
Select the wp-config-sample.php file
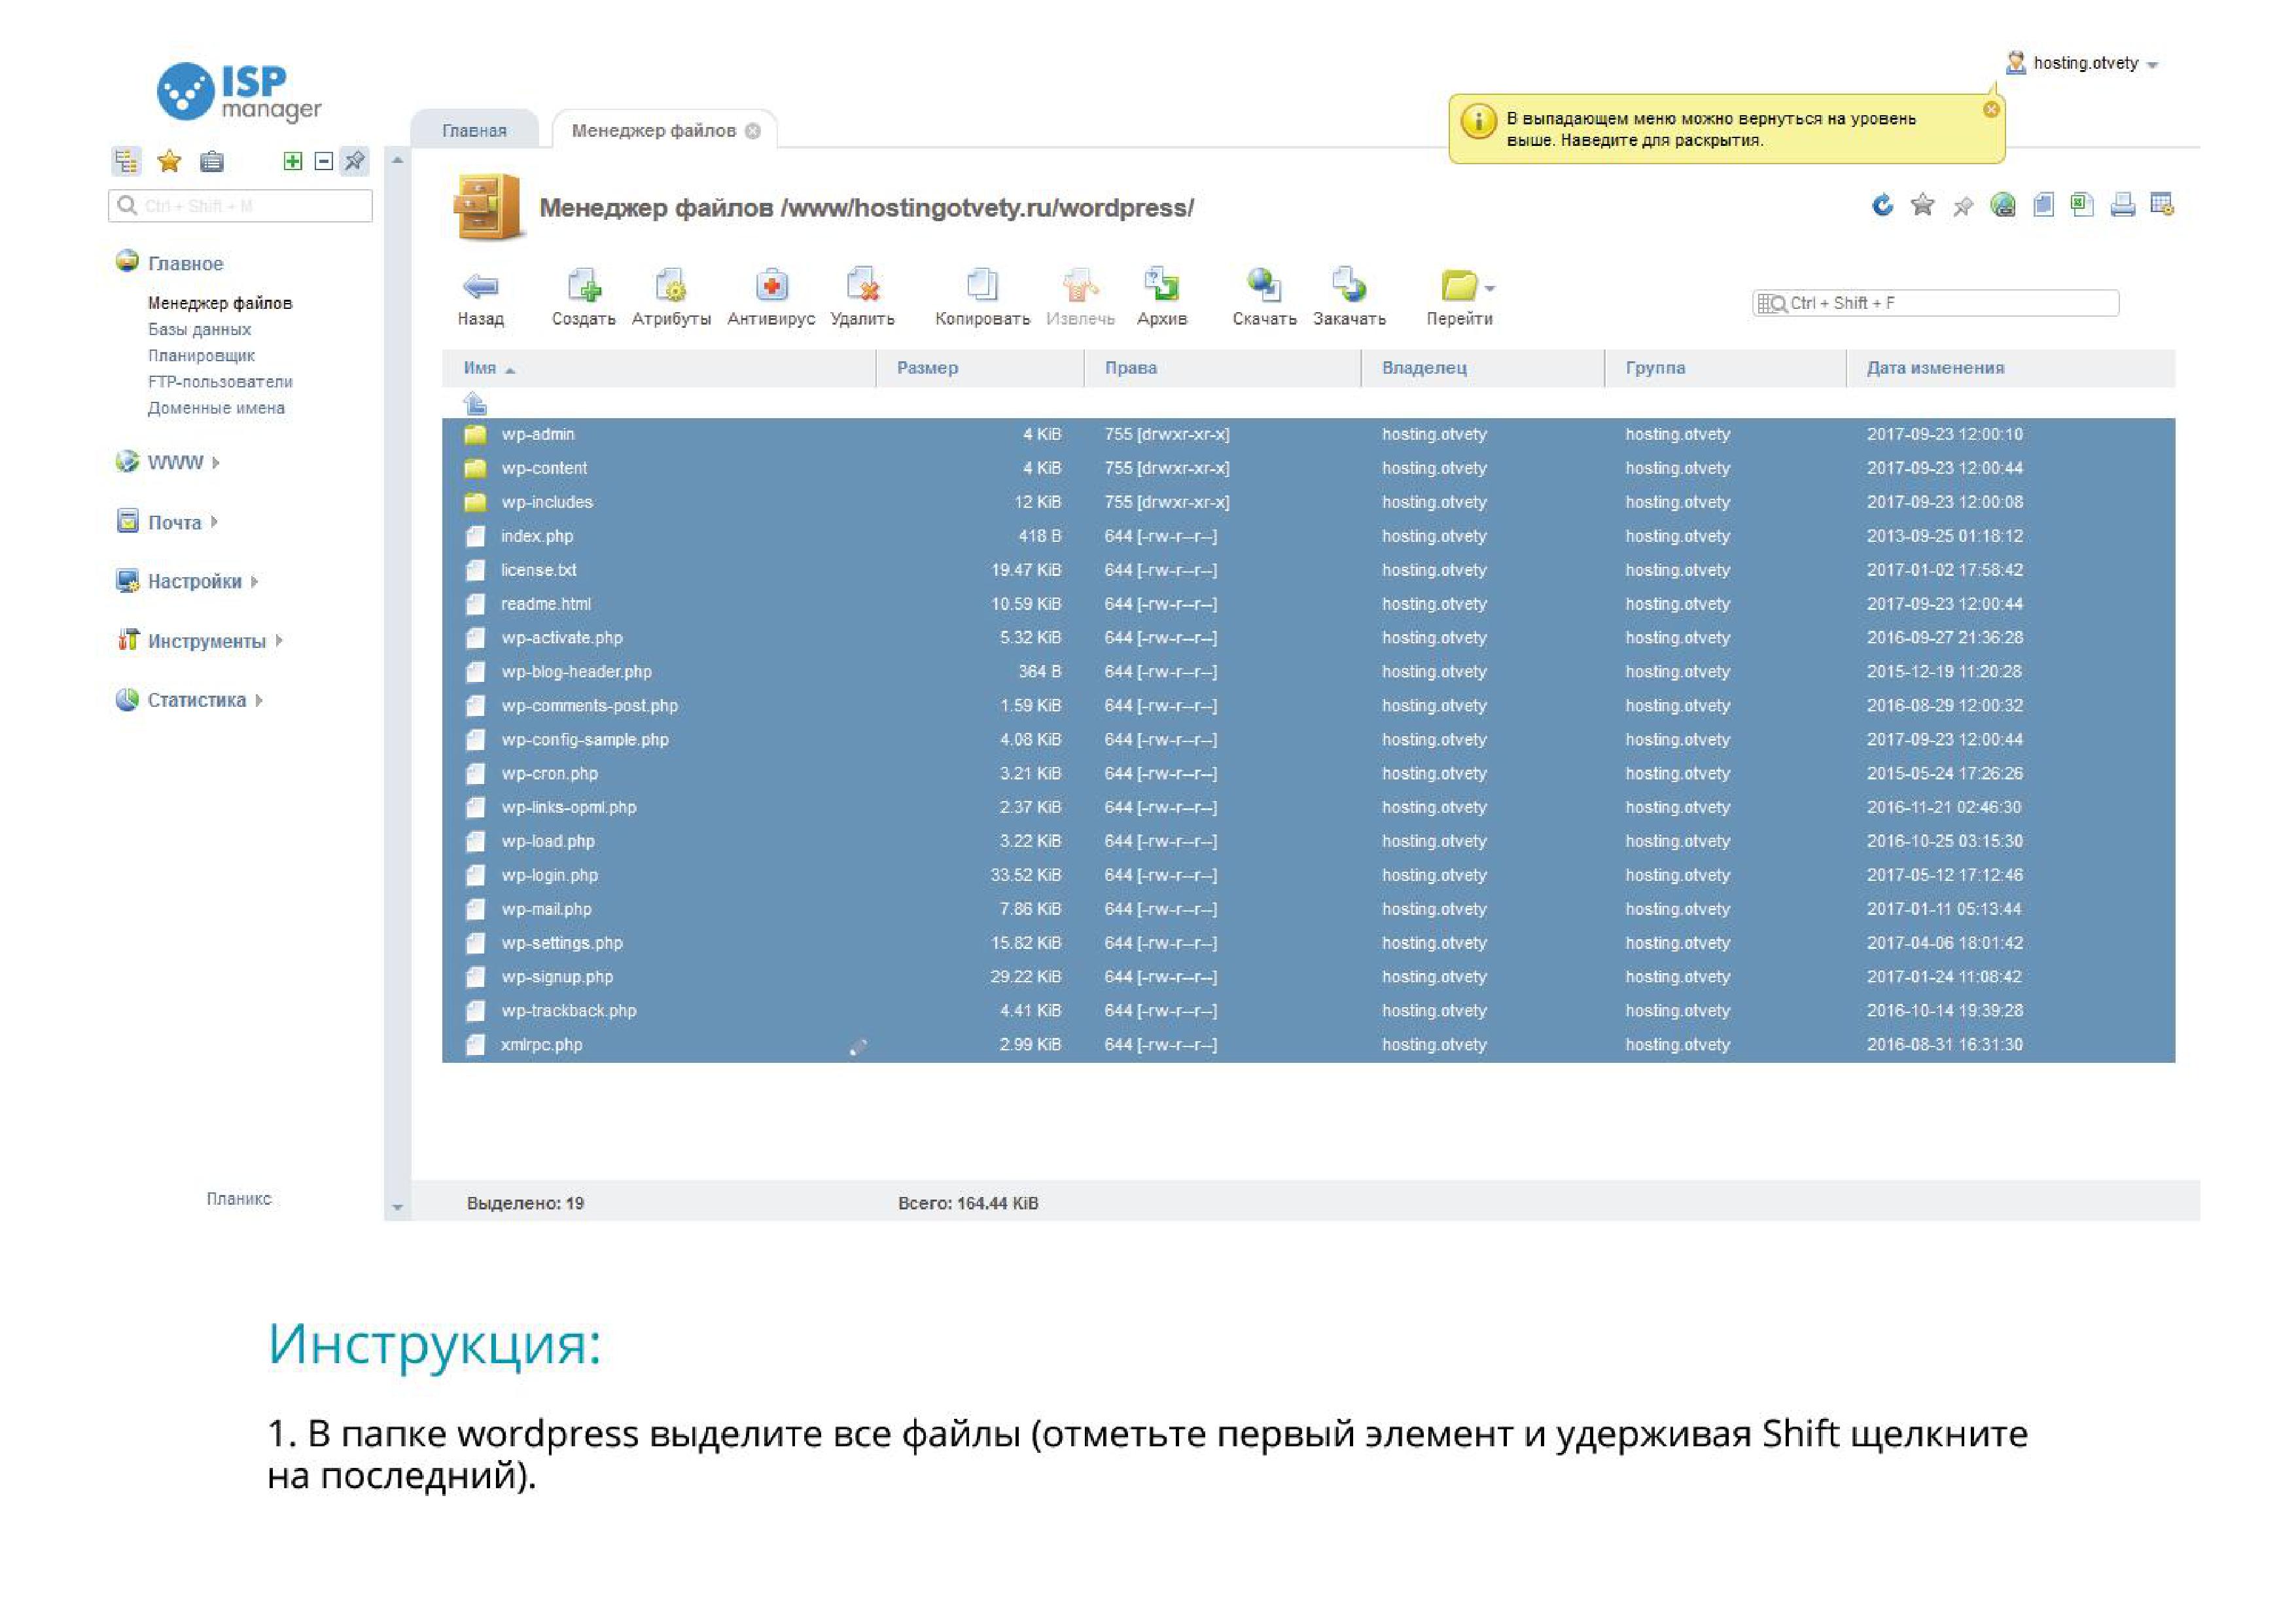point(1308,739)
